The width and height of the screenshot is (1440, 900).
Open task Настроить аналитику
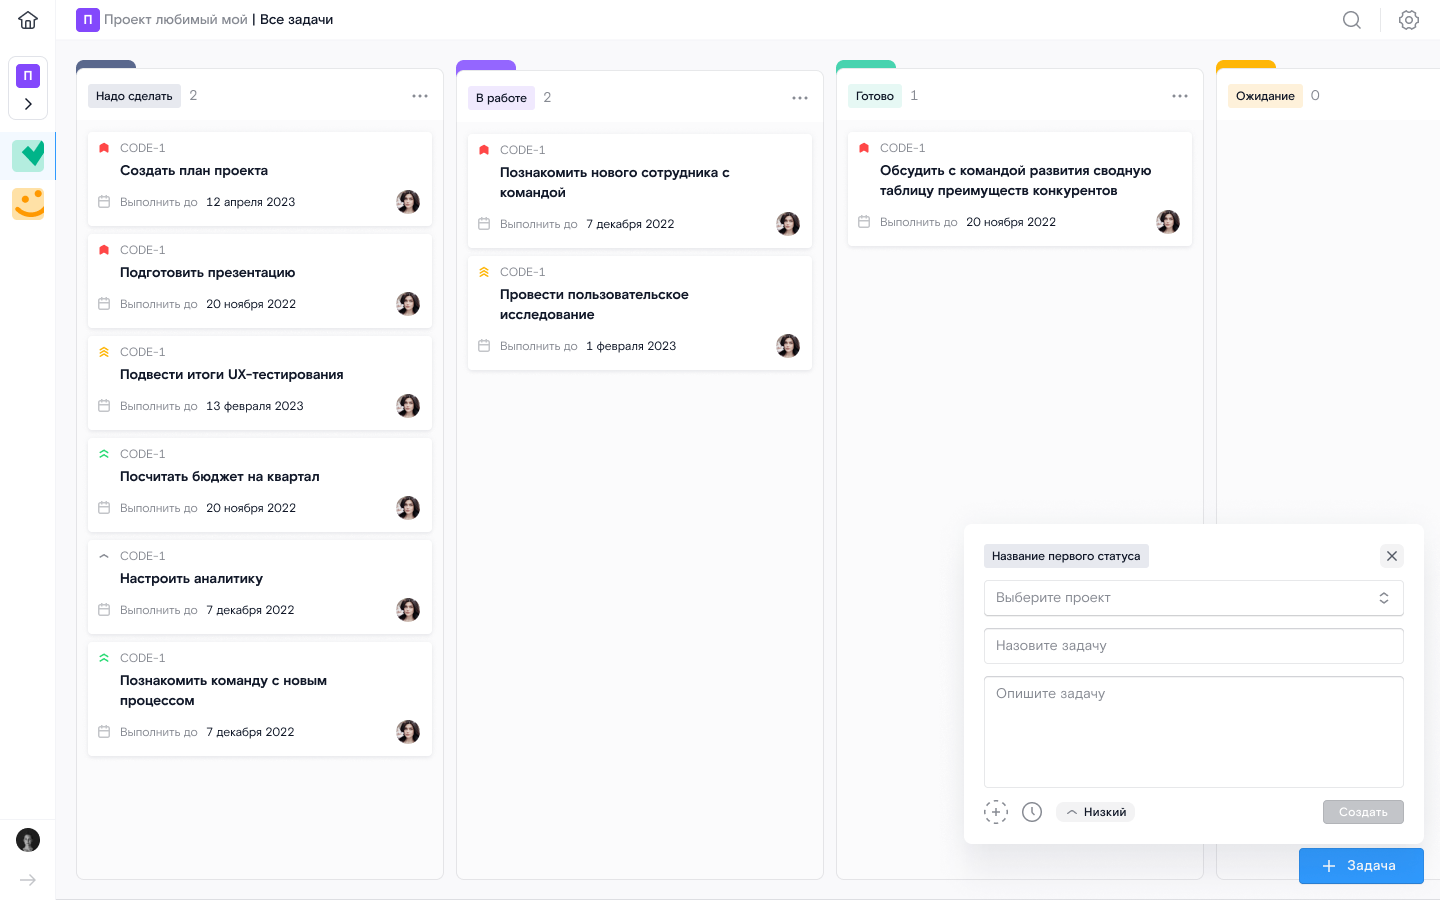click(x=260, y=587)
